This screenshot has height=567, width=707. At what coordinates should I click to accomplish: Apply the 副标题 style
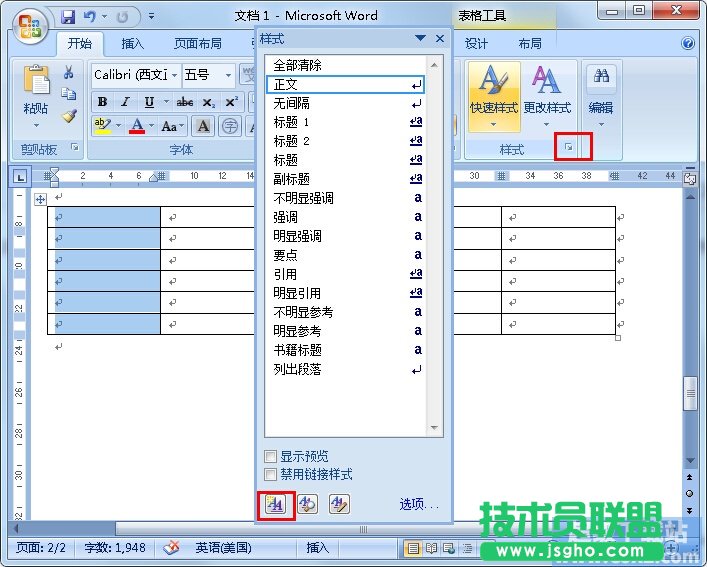coord(345,179)
